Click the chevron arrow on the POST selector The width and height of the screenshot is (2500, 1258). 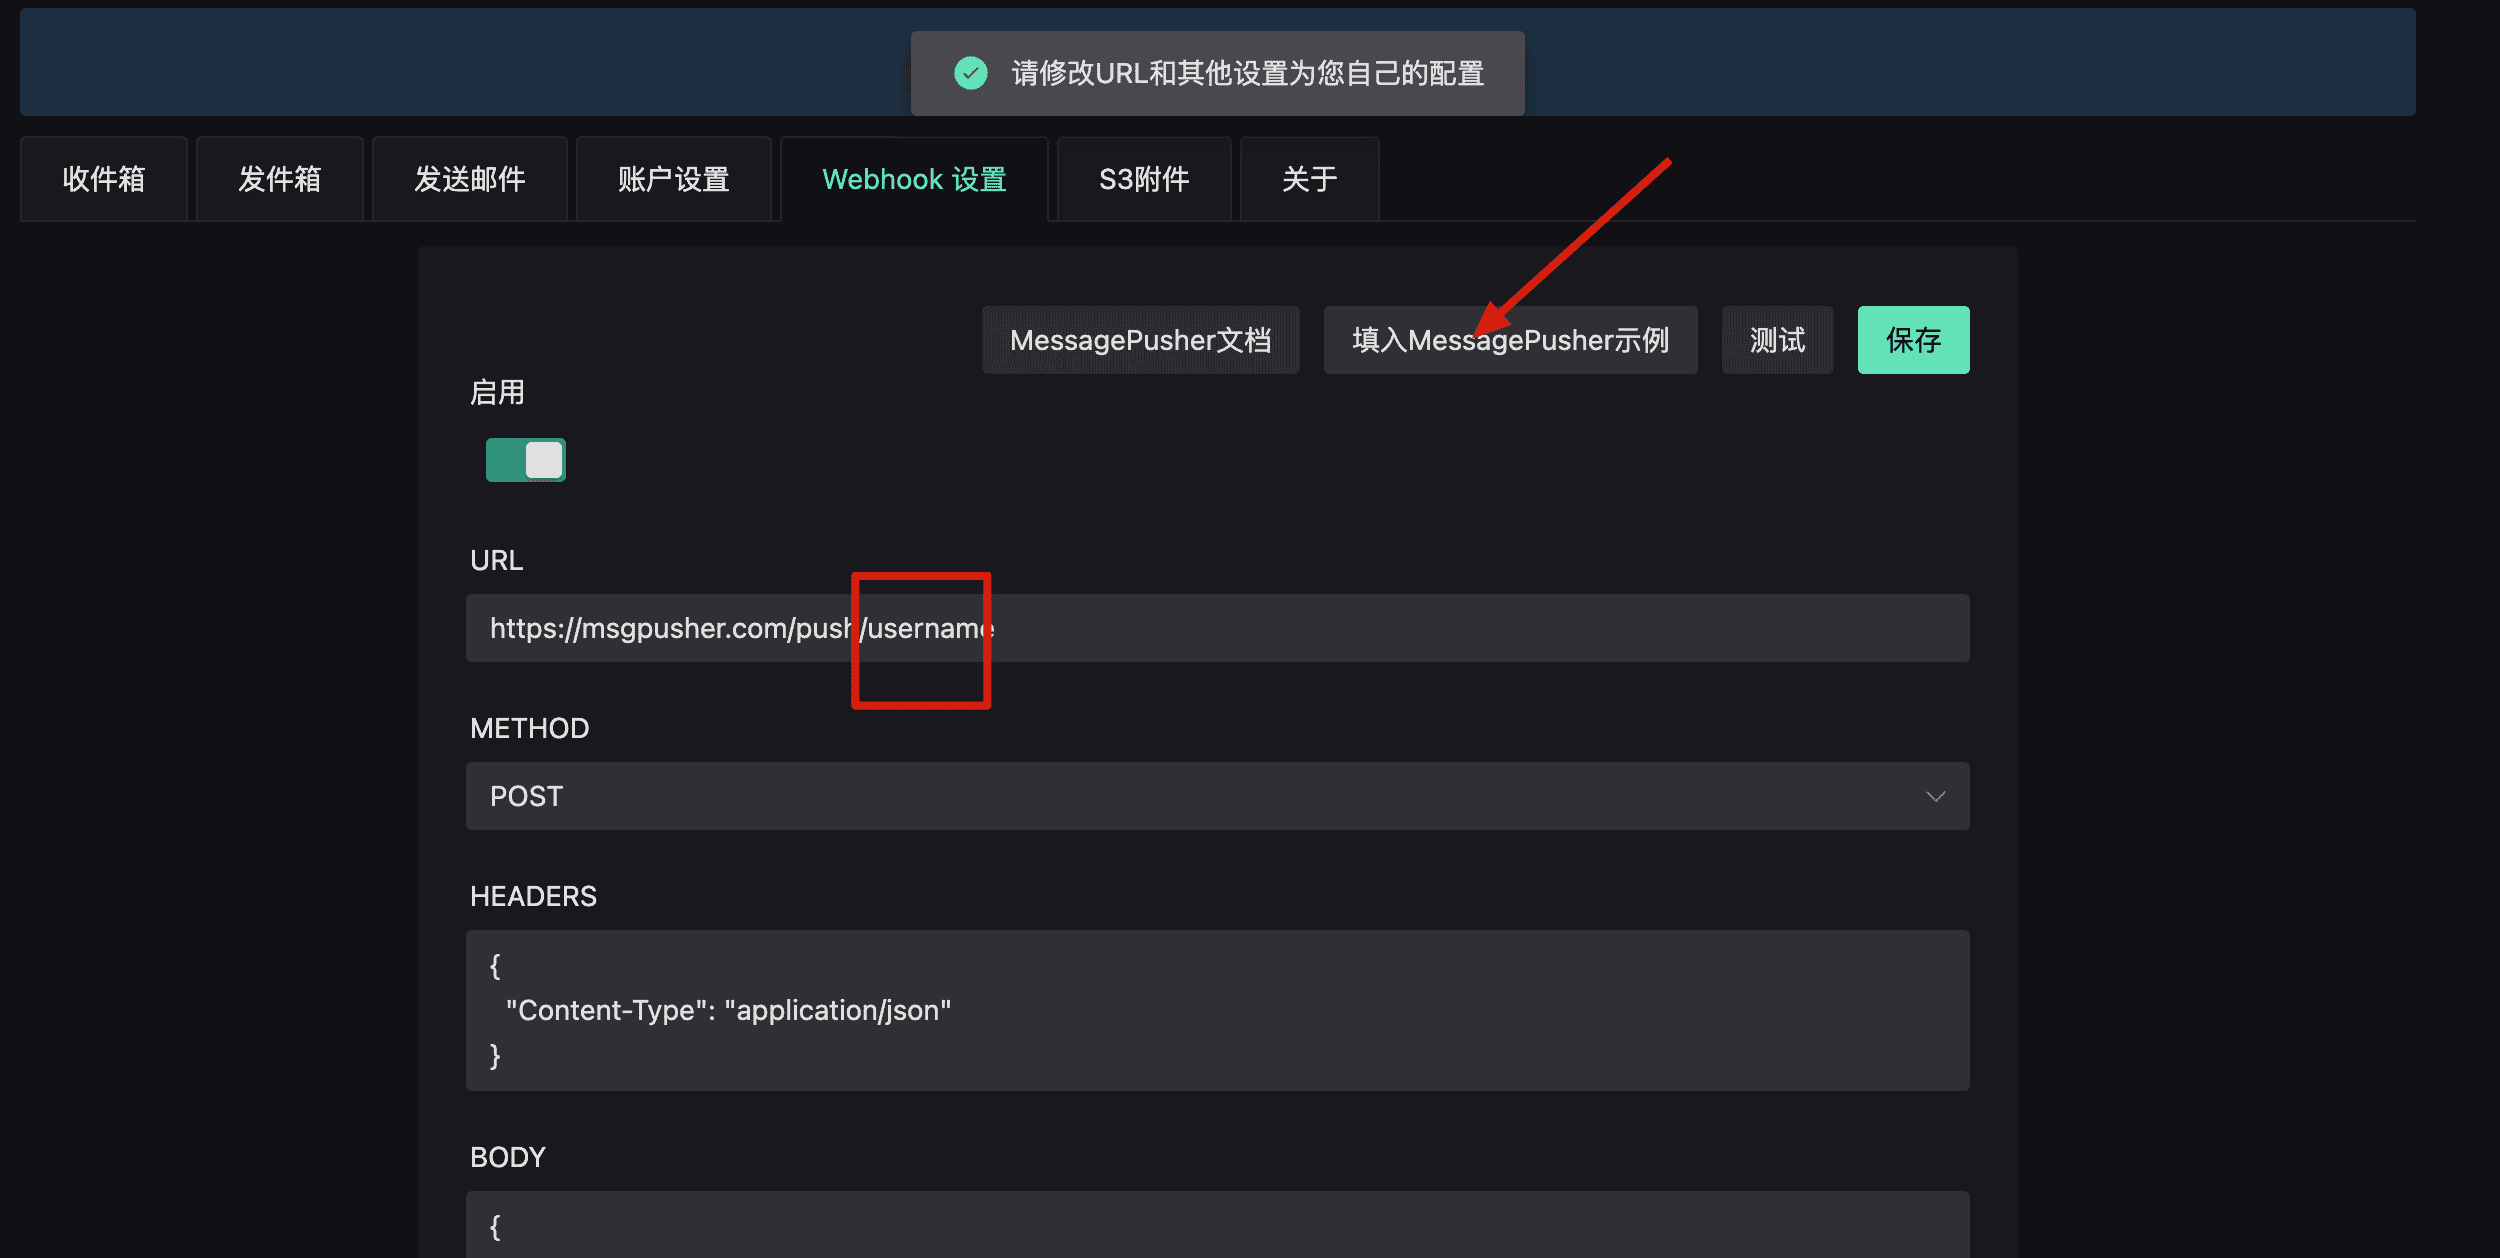click(1936, 795)
